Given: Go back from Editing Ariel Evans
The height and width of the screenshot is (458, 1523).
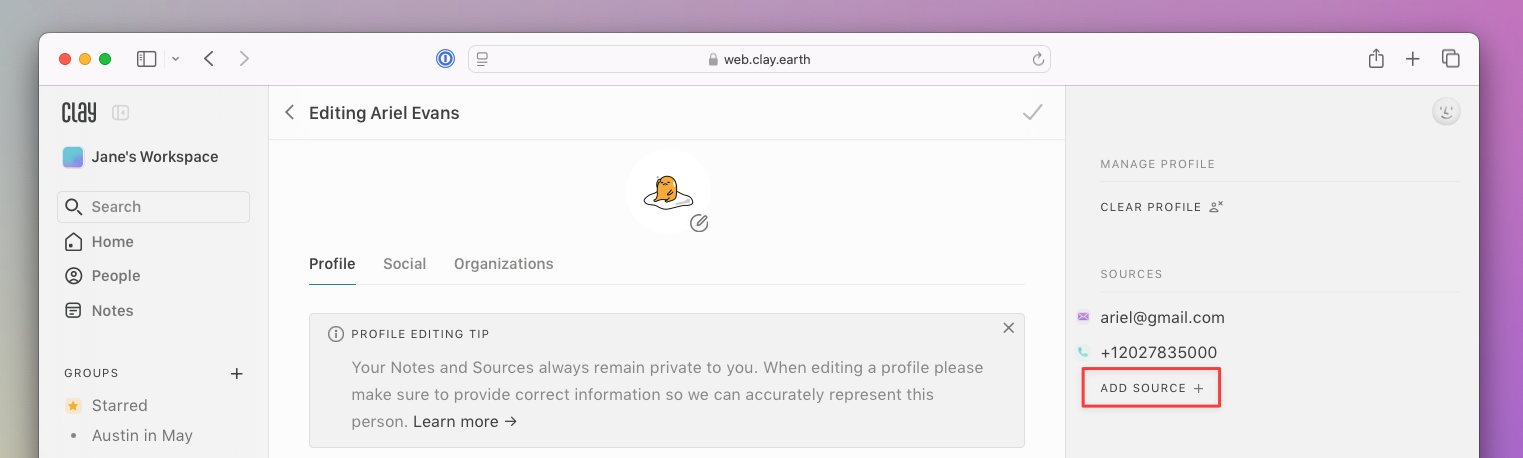Looking at the screenshot, I should click(290, 113).
